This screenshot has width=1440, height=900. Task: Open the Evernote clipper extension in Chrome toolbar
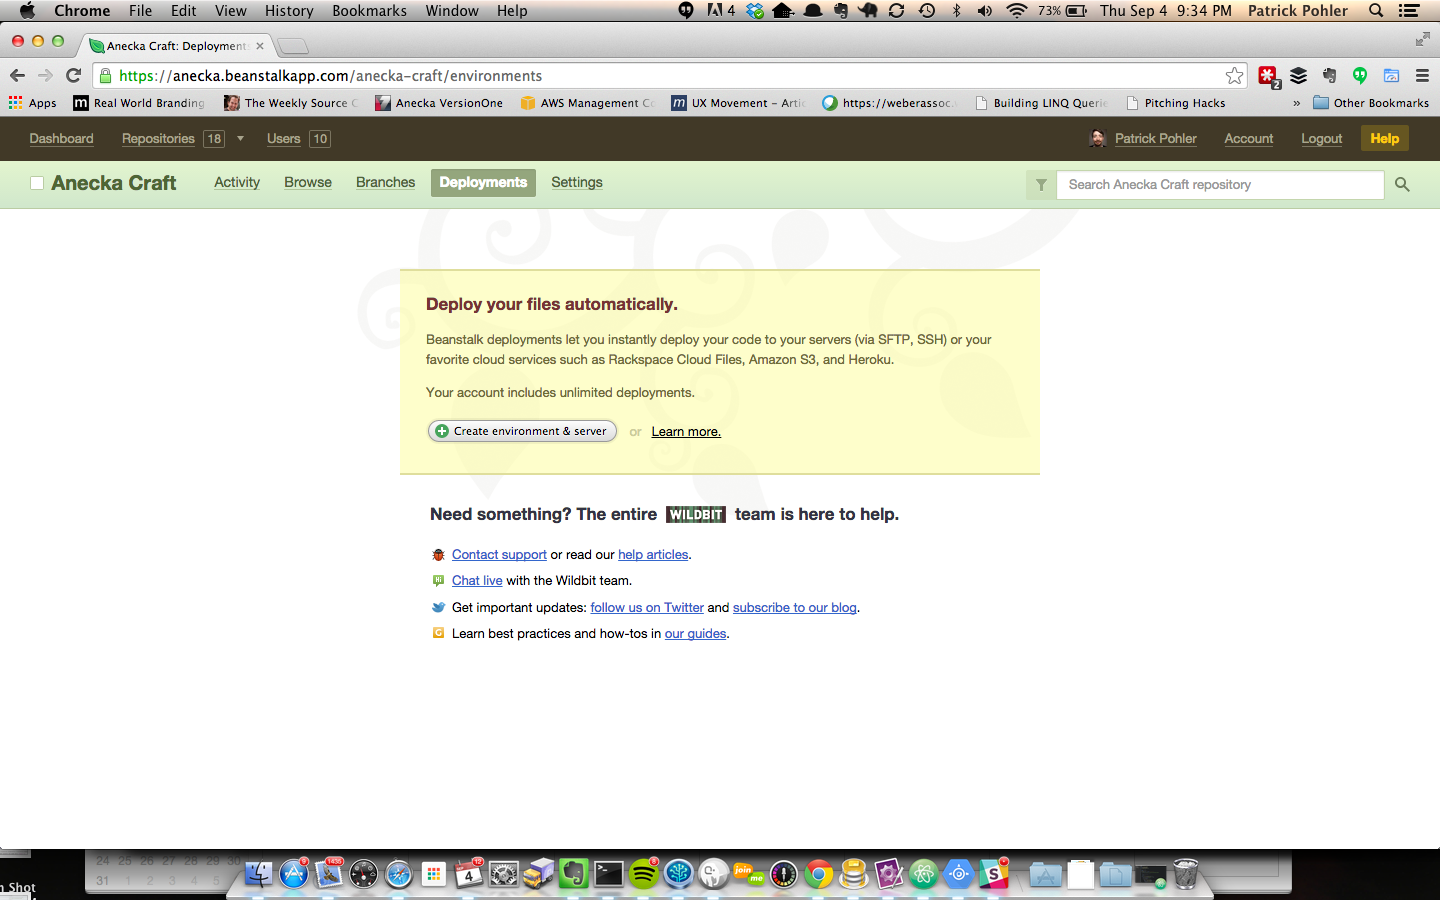coord(1329,75)
